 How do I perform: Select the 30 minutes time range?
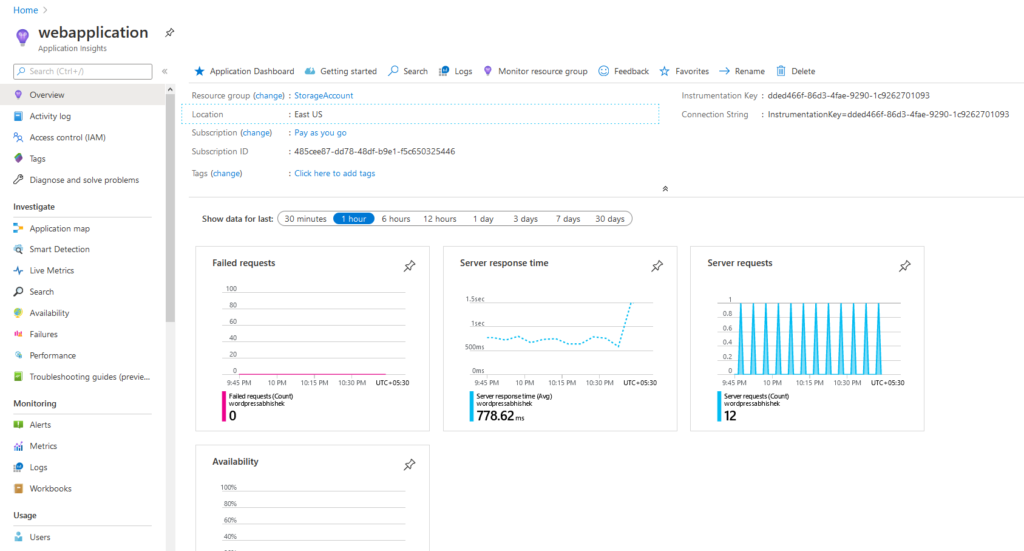[x=305, y=219]
